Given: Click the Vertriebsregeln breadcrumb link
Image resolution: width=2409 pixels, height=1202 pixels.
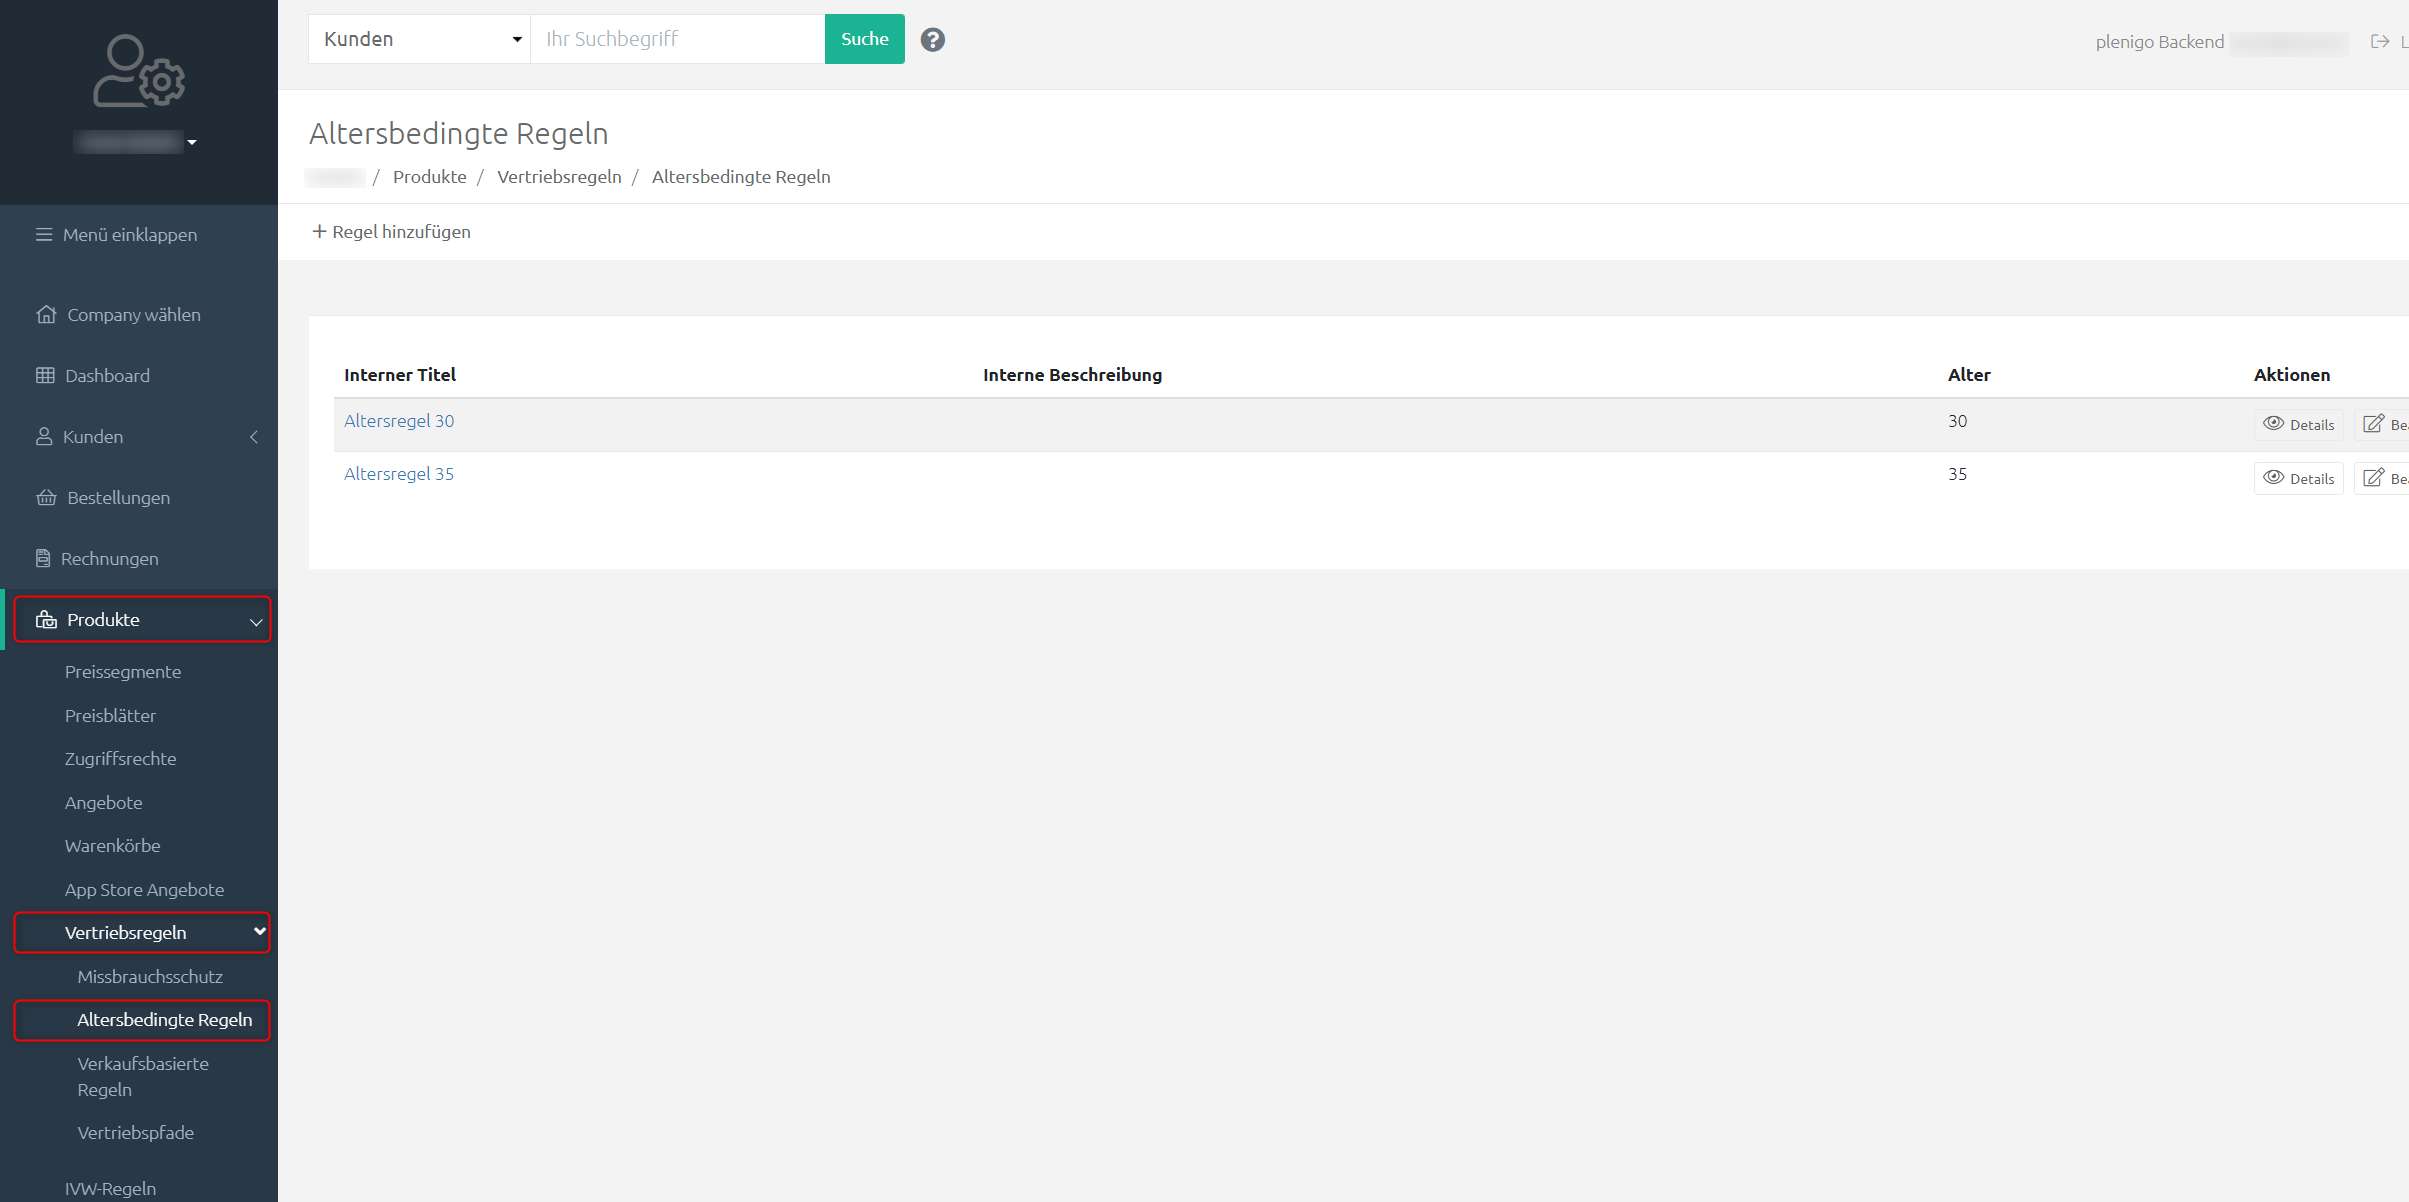Looking at the screenshot, I should click(x=559, y=177).
